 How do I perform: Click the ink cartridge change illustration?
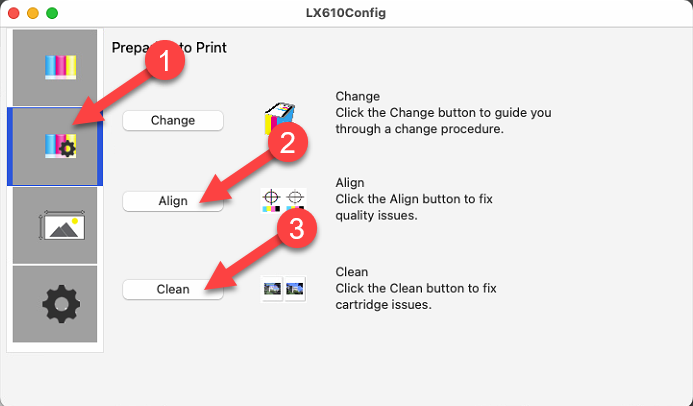[279, 118]
